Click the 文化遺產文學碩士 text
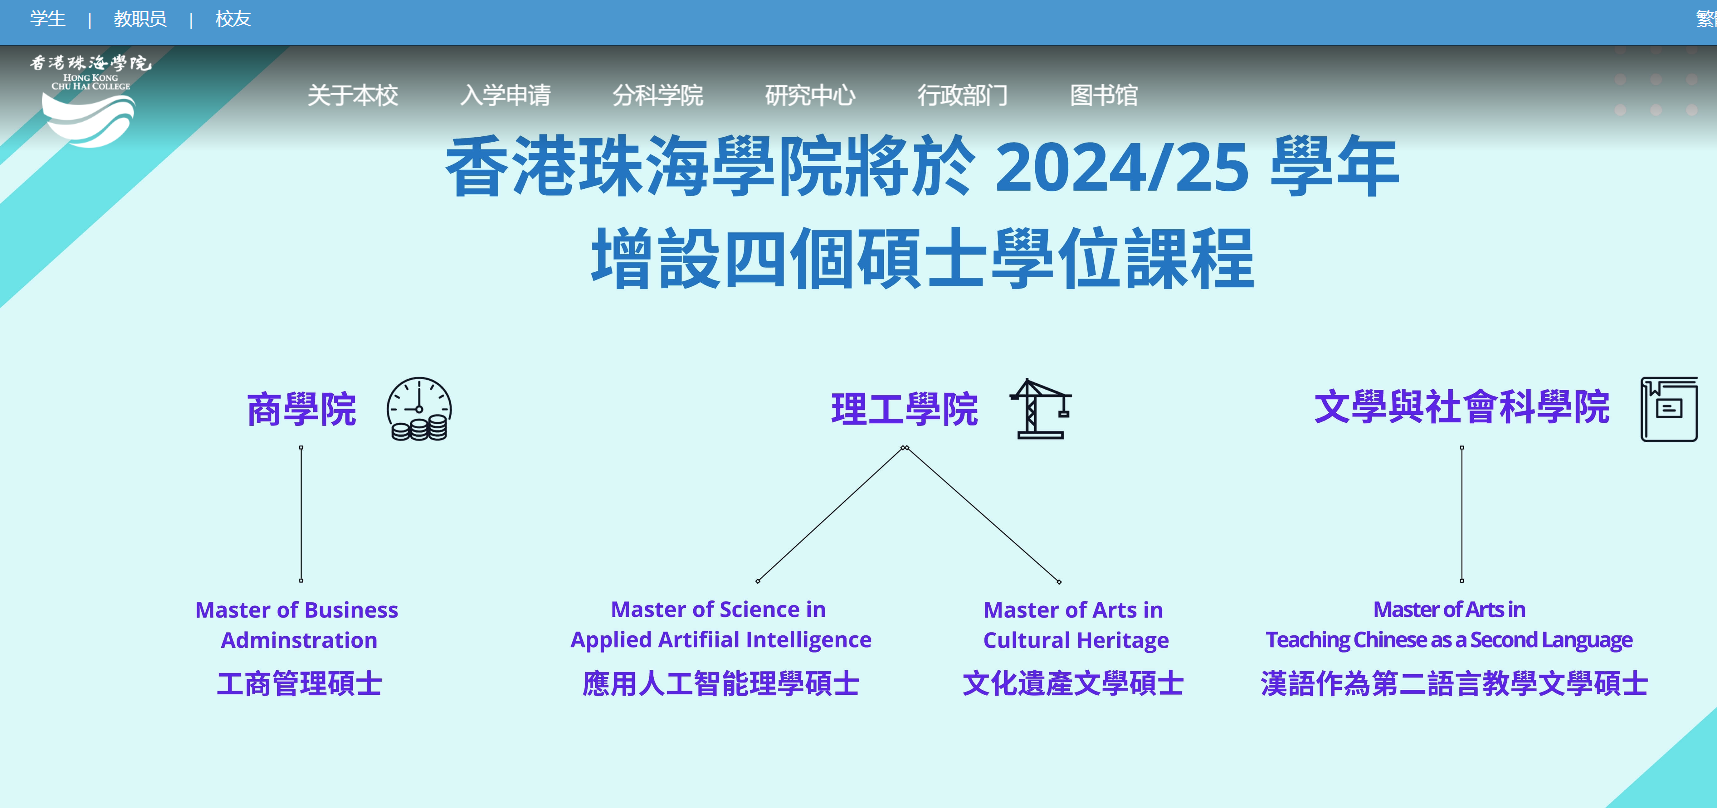 tap(1073, 684)
